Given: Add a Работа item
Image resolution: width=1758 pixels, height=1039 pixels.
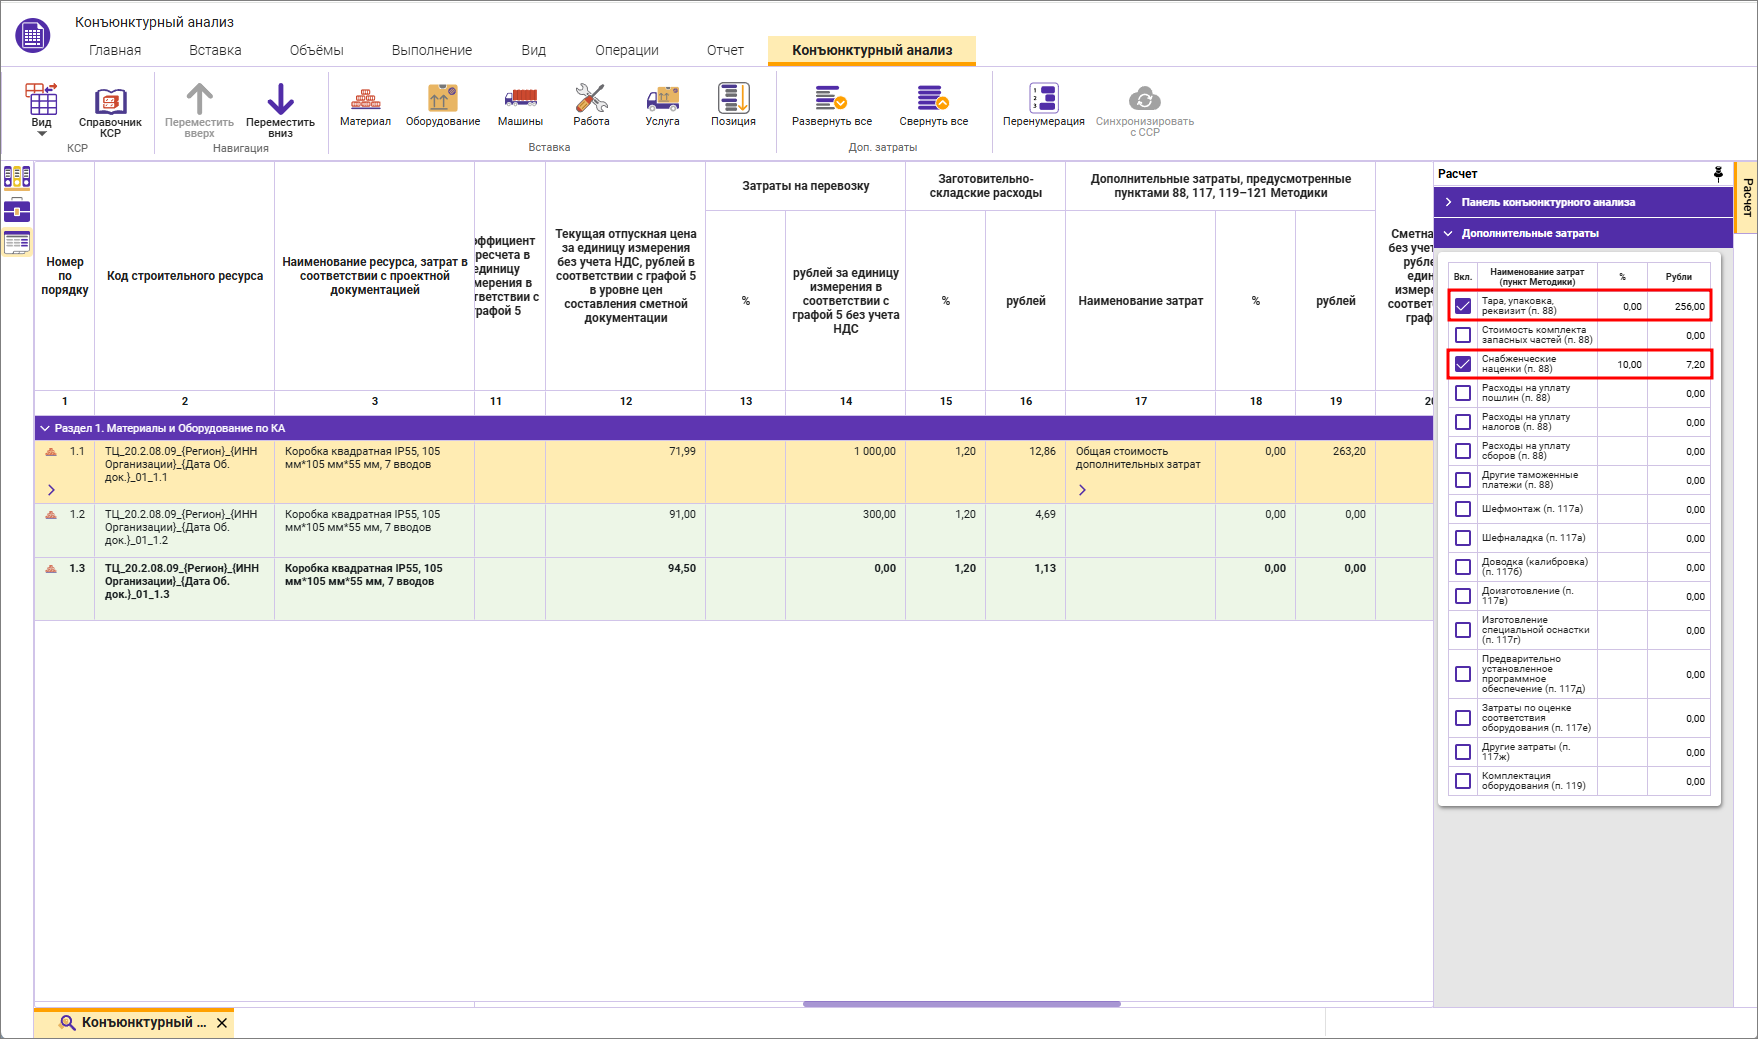Looking at the screenshot, I should [x=591, y=105].
